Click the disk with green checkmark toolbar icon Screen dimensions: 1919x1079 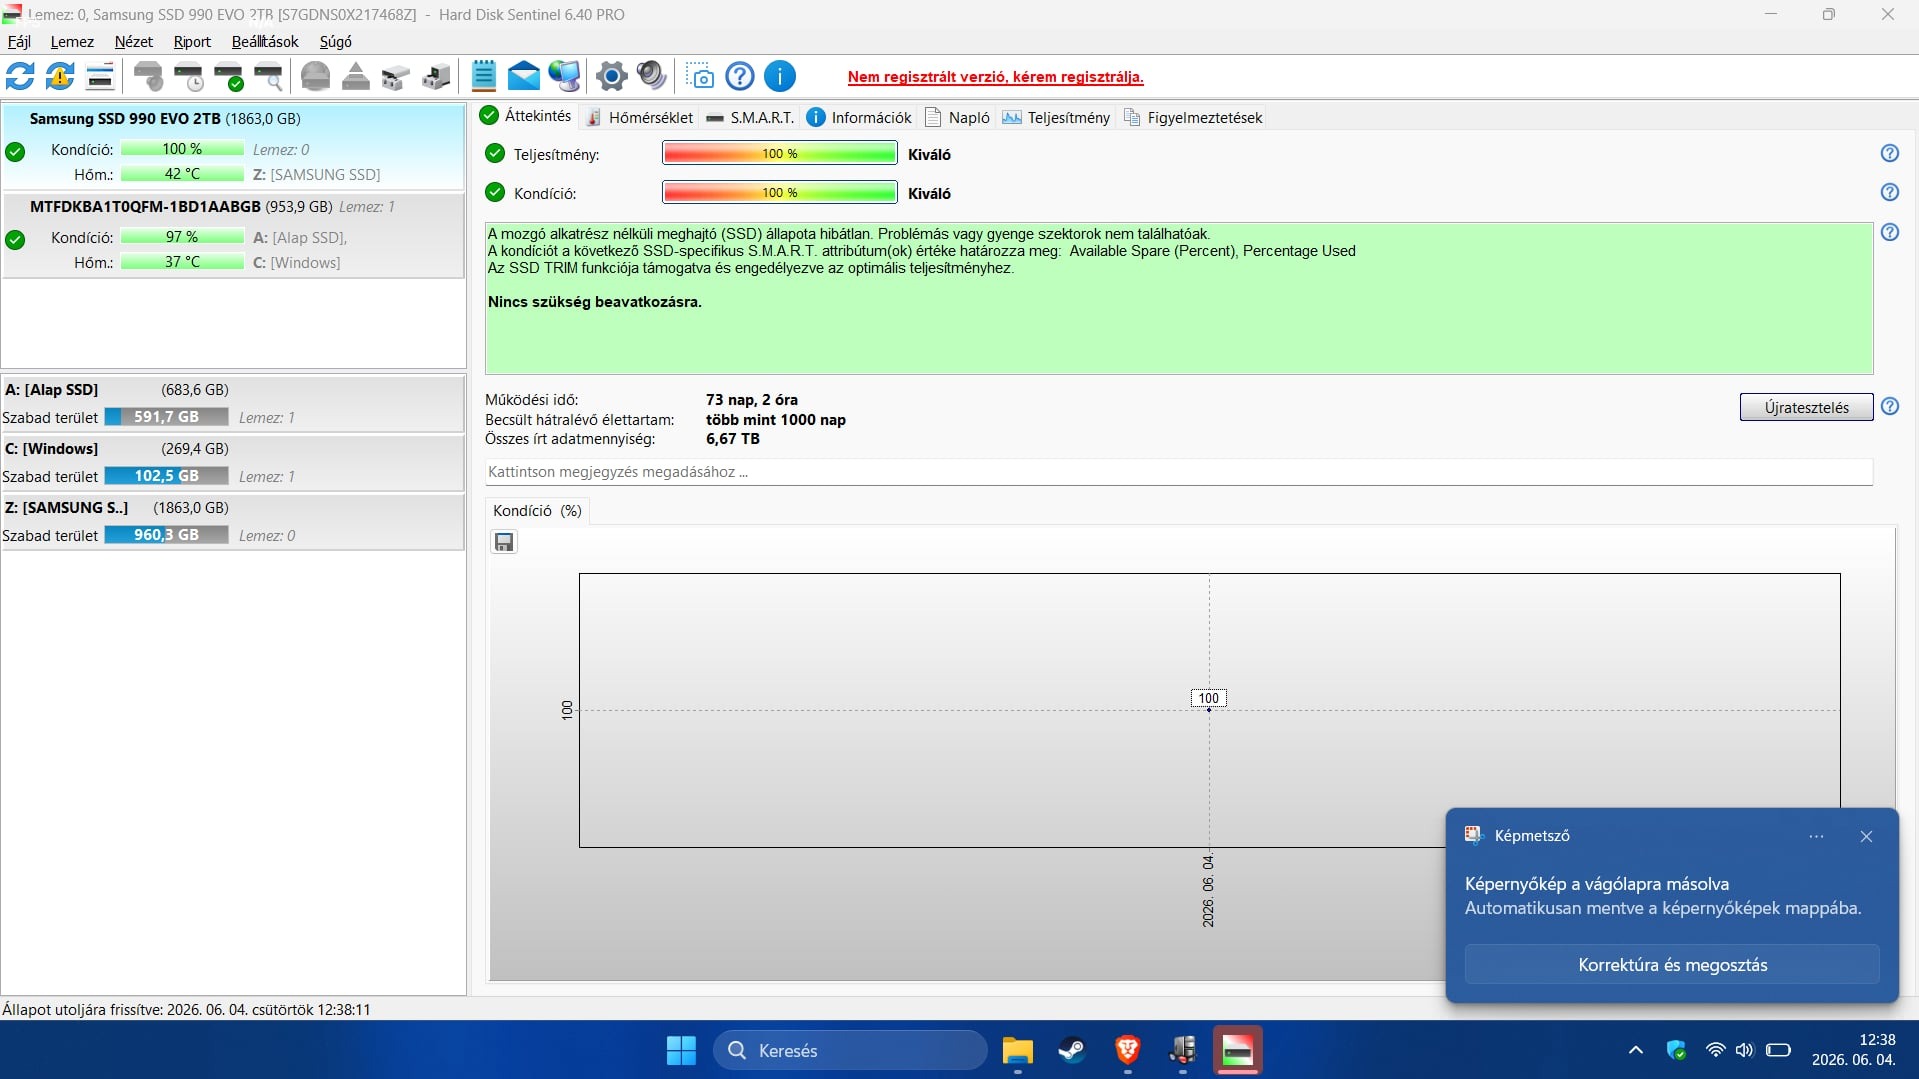229,76
